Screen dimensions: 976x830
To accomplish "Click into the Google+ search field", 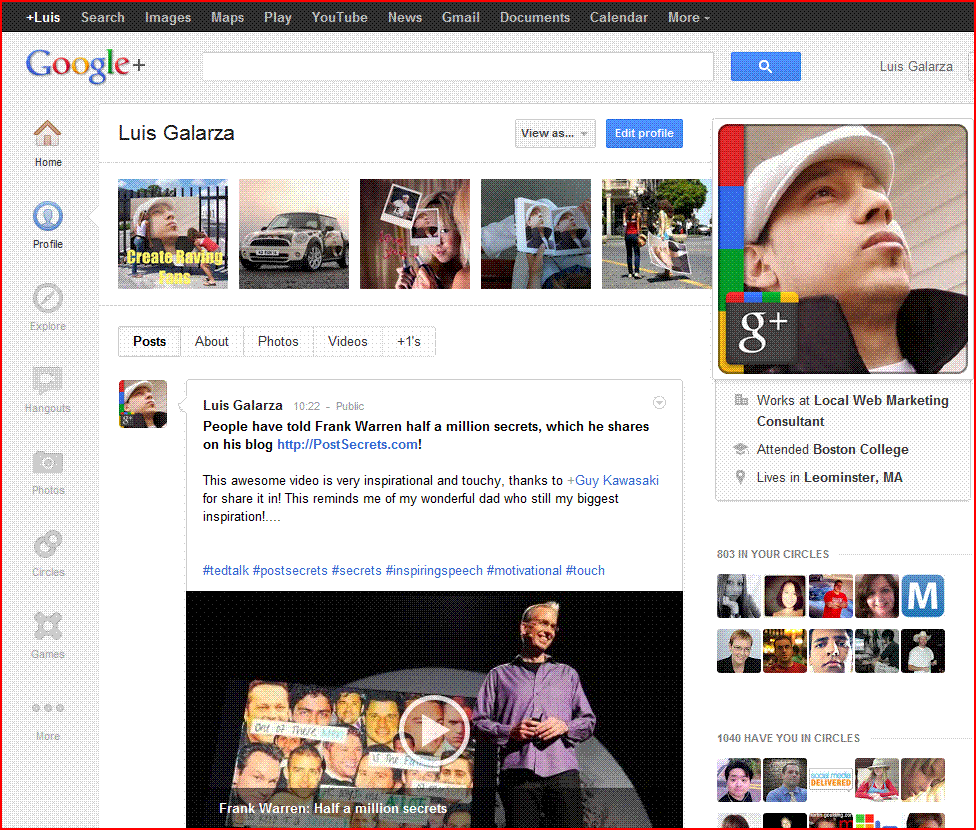I will point(458,67).
